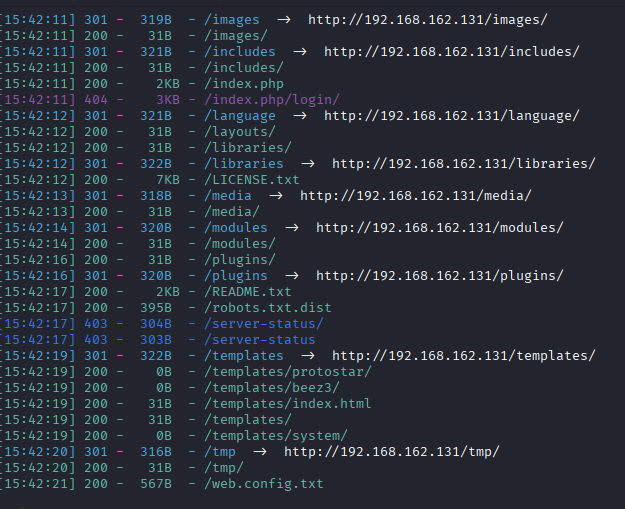Click the /tmp path in the 301 row
Screen dimensions: 625x509
[220, 452]
